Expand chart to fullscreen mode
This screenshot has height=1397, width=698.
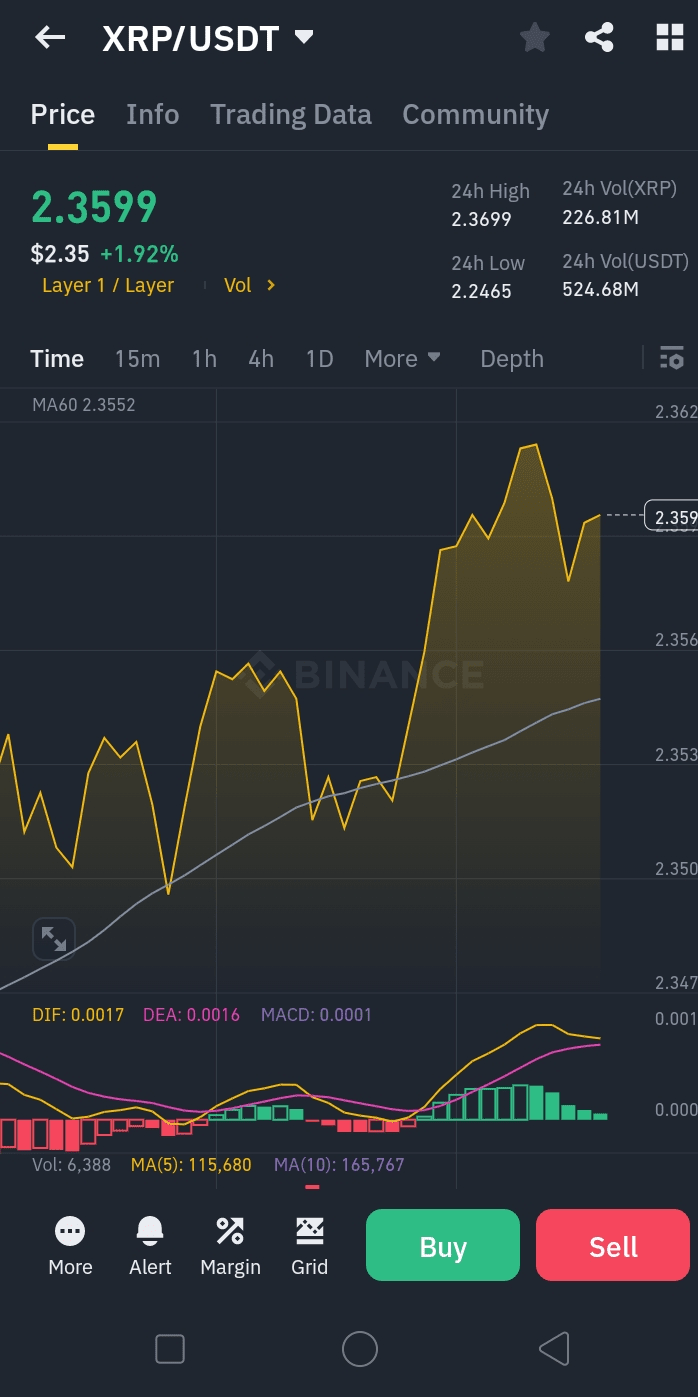tap(53, 938)
